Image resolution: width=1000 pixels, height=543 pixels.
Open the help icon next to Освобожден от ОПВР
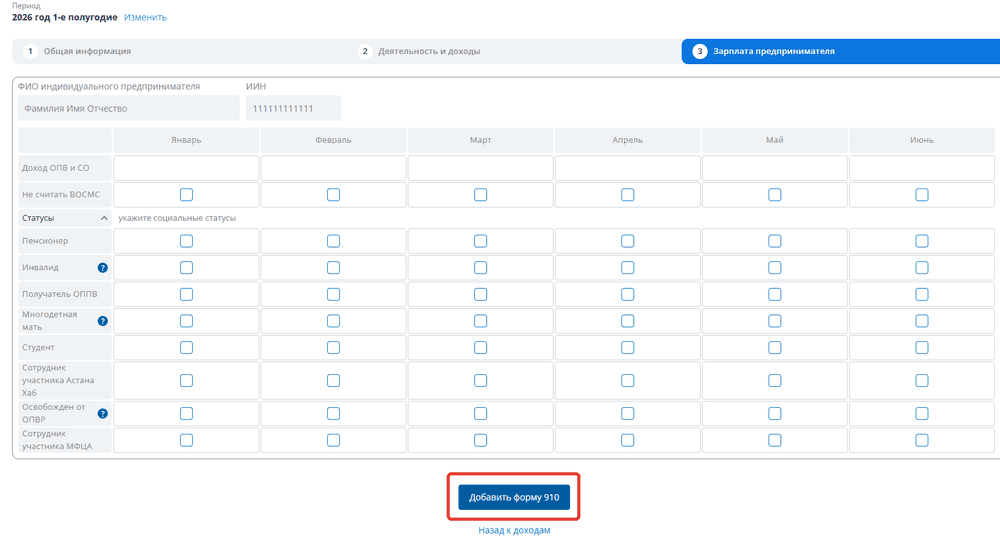tap(103, 413)
